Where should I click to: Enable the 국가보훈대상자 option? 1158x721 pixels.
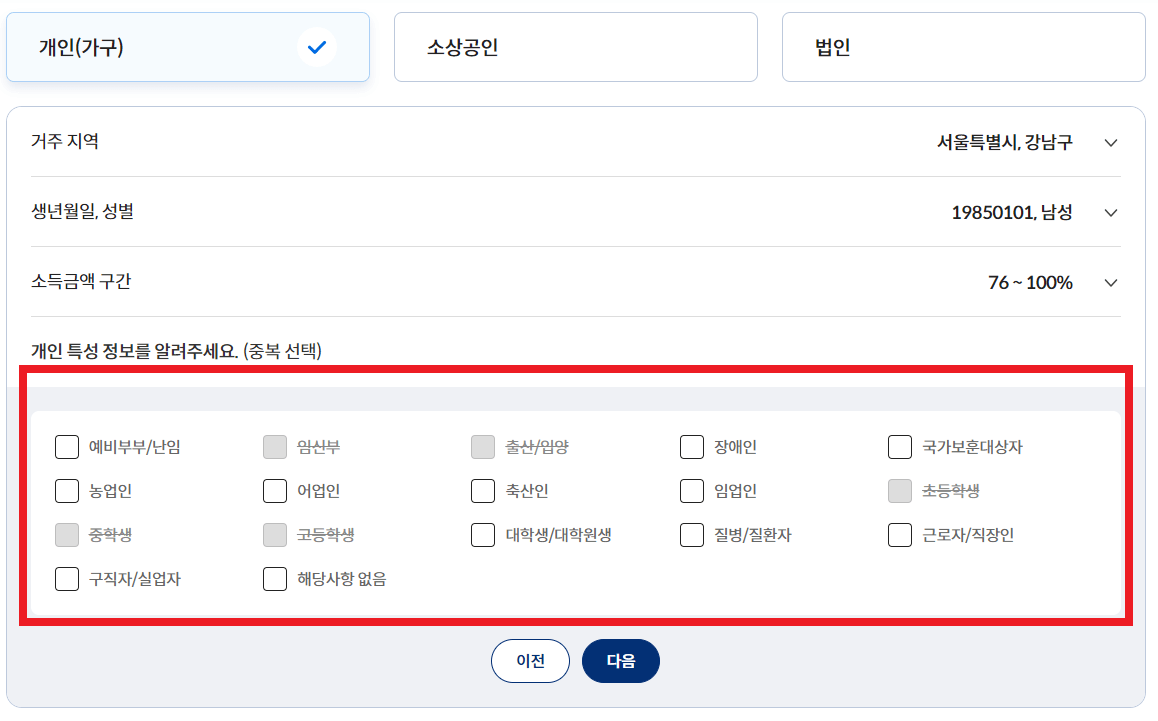[899, 446]
